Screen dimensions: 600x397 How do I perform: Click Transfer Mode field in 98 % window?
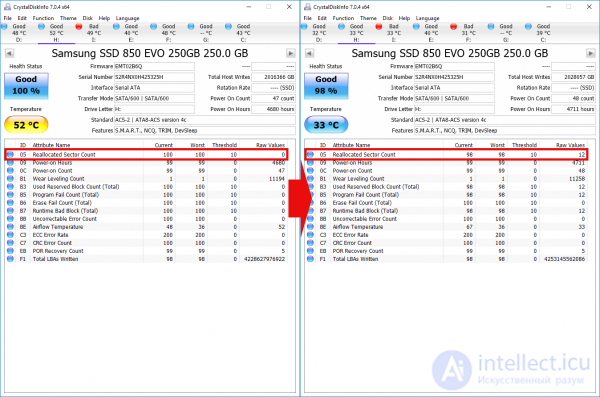[x=454, y=98]
